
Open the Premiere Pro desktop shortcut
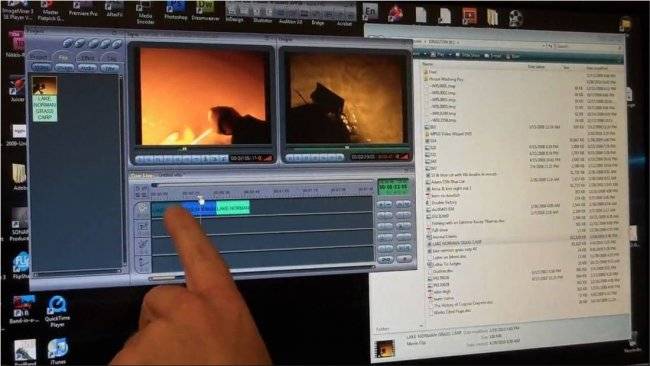click(x=83, y=8)
